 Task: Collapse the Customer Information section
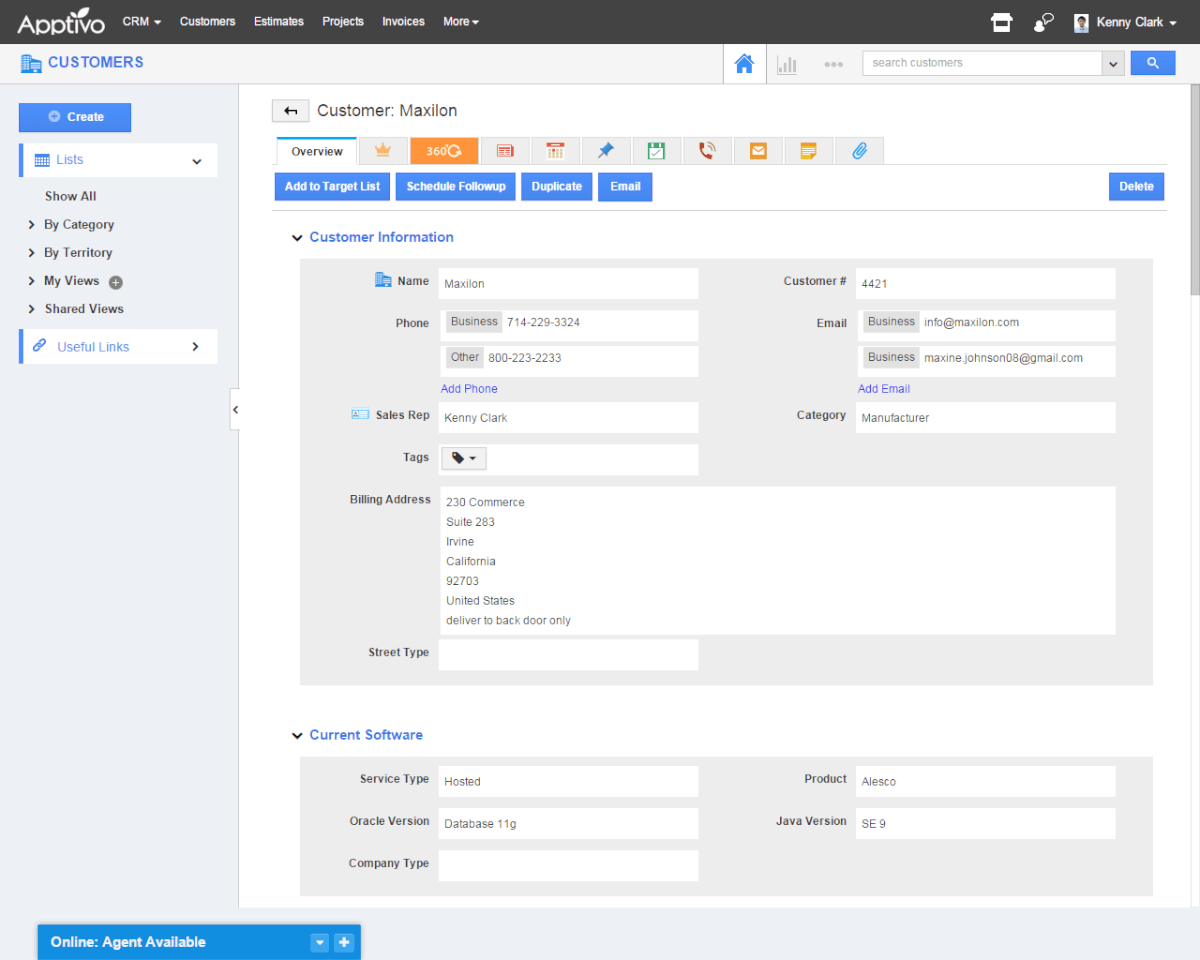pyautogui.click(x=297, y=238)
